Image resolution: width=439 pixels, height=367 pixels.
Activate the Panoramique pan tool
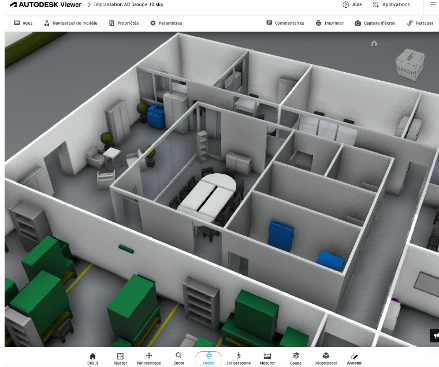coord(149,359)
